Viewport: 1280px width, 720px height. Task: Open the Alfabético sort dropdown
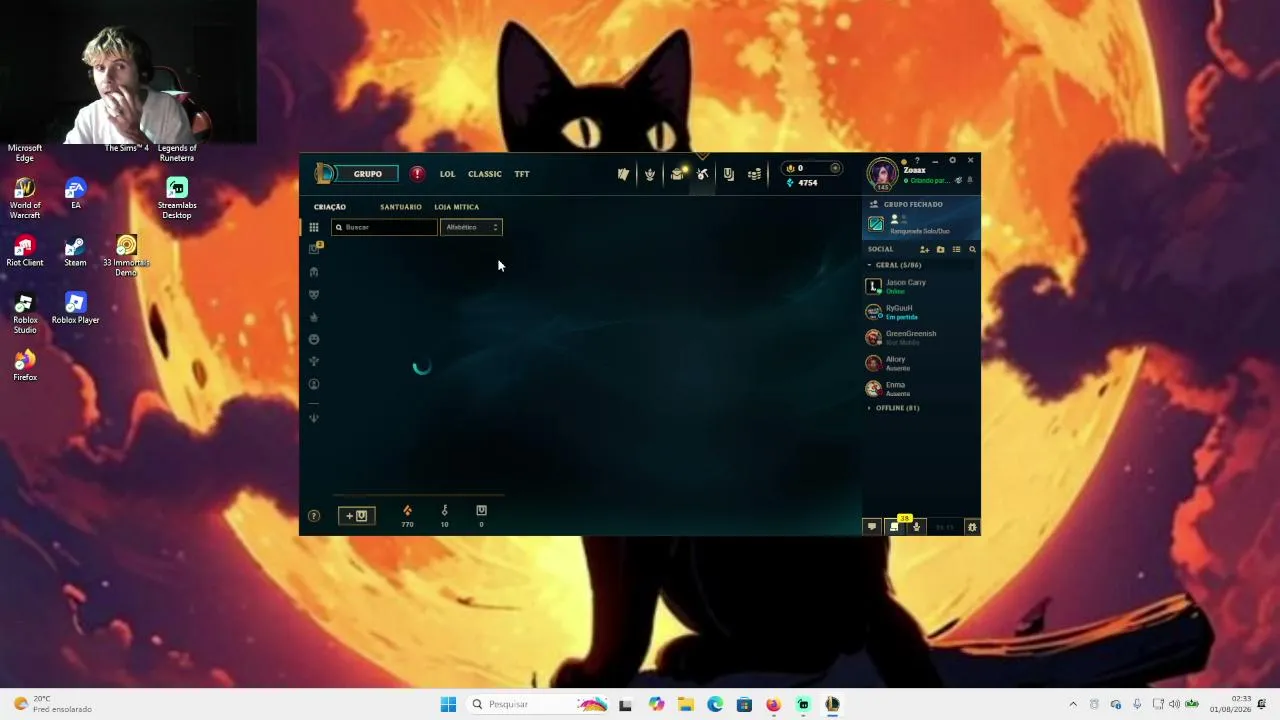[471, 227]
